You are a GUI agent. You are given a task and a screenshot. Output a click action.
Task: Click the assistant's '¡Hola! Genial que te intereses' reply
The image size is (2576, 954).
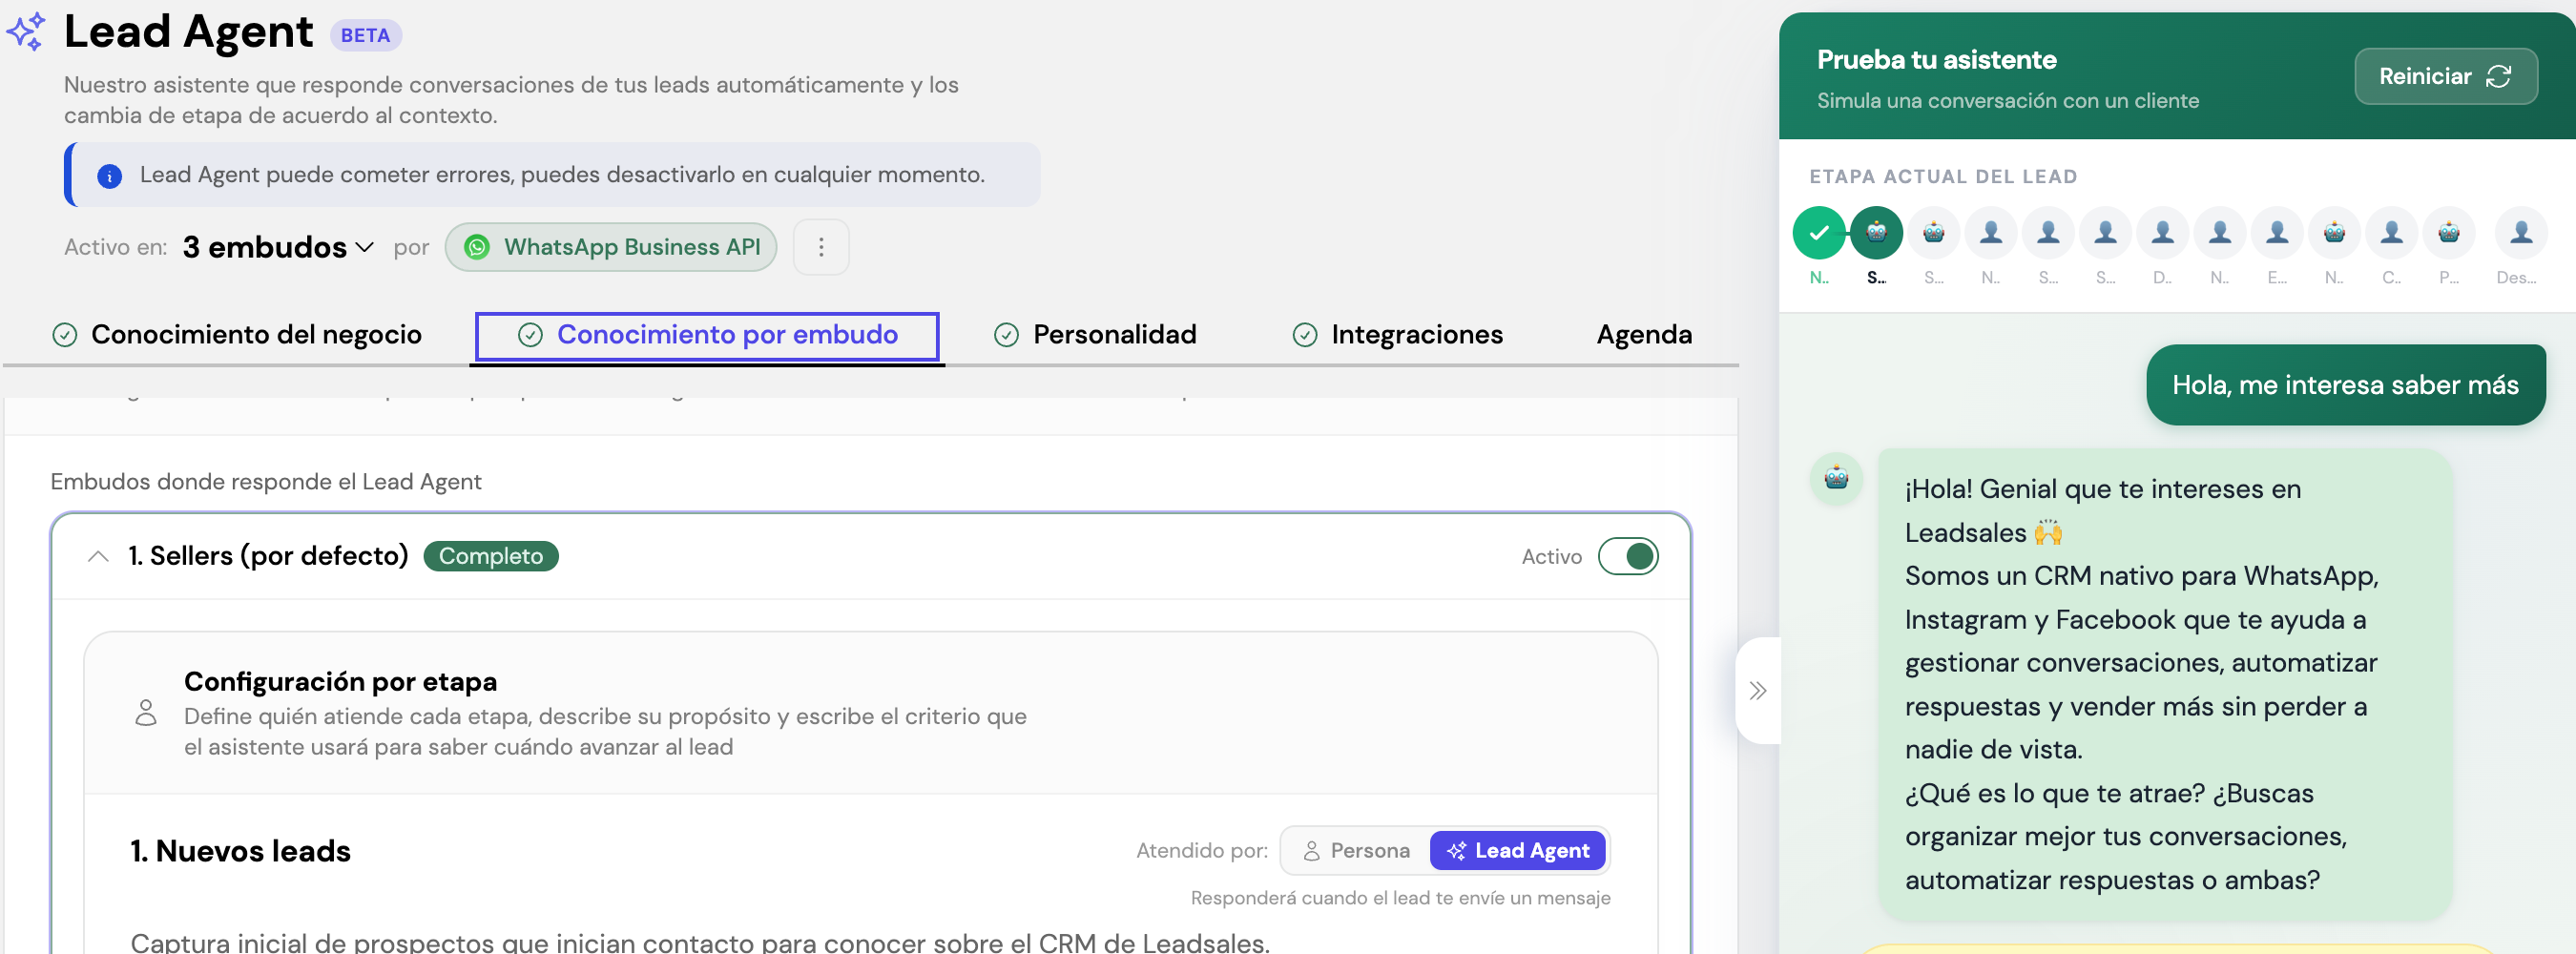point(2165,685)
